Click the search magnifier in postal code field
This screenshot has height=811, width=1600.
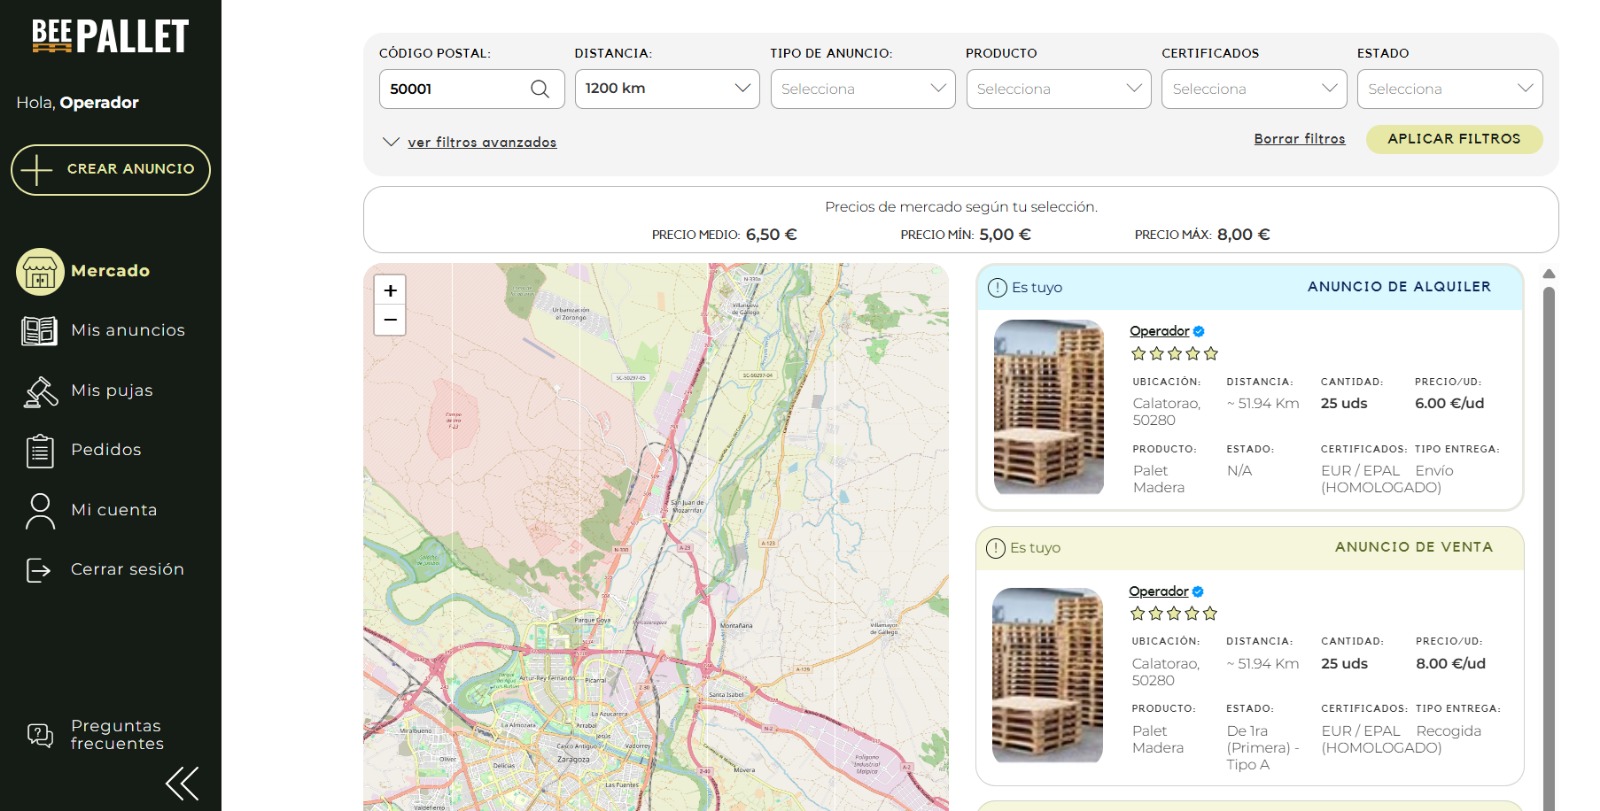click(x=539, y=89)
